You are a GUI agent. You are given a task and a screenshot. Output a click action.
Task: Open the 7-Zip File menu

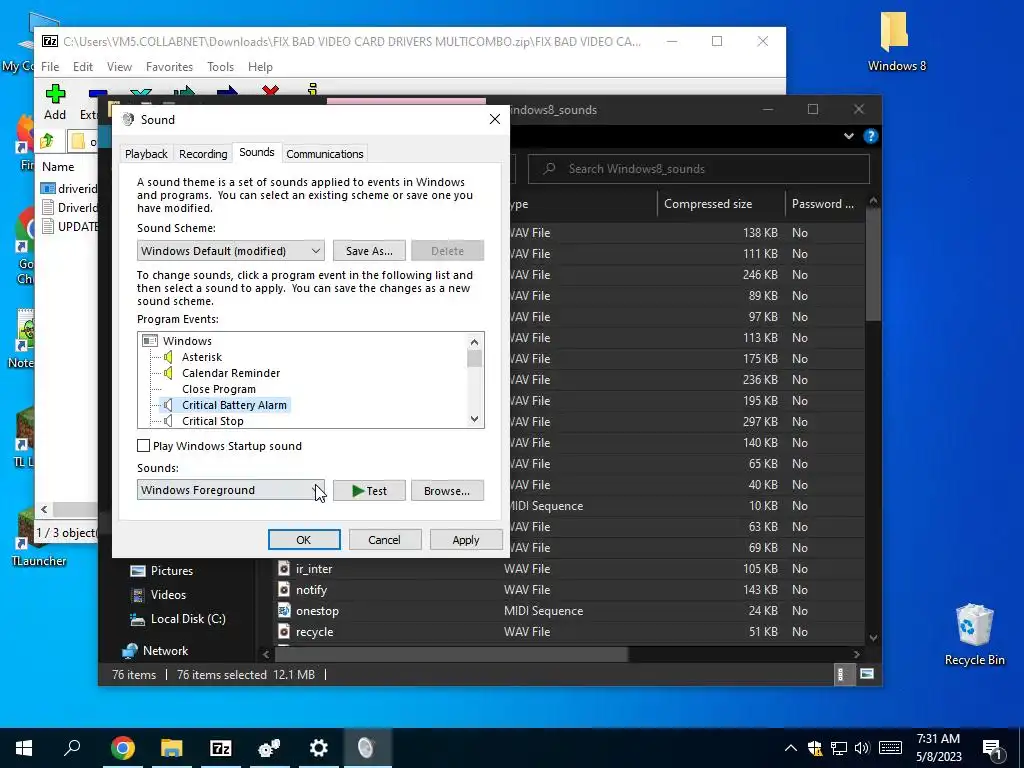[x=50, y=67]
